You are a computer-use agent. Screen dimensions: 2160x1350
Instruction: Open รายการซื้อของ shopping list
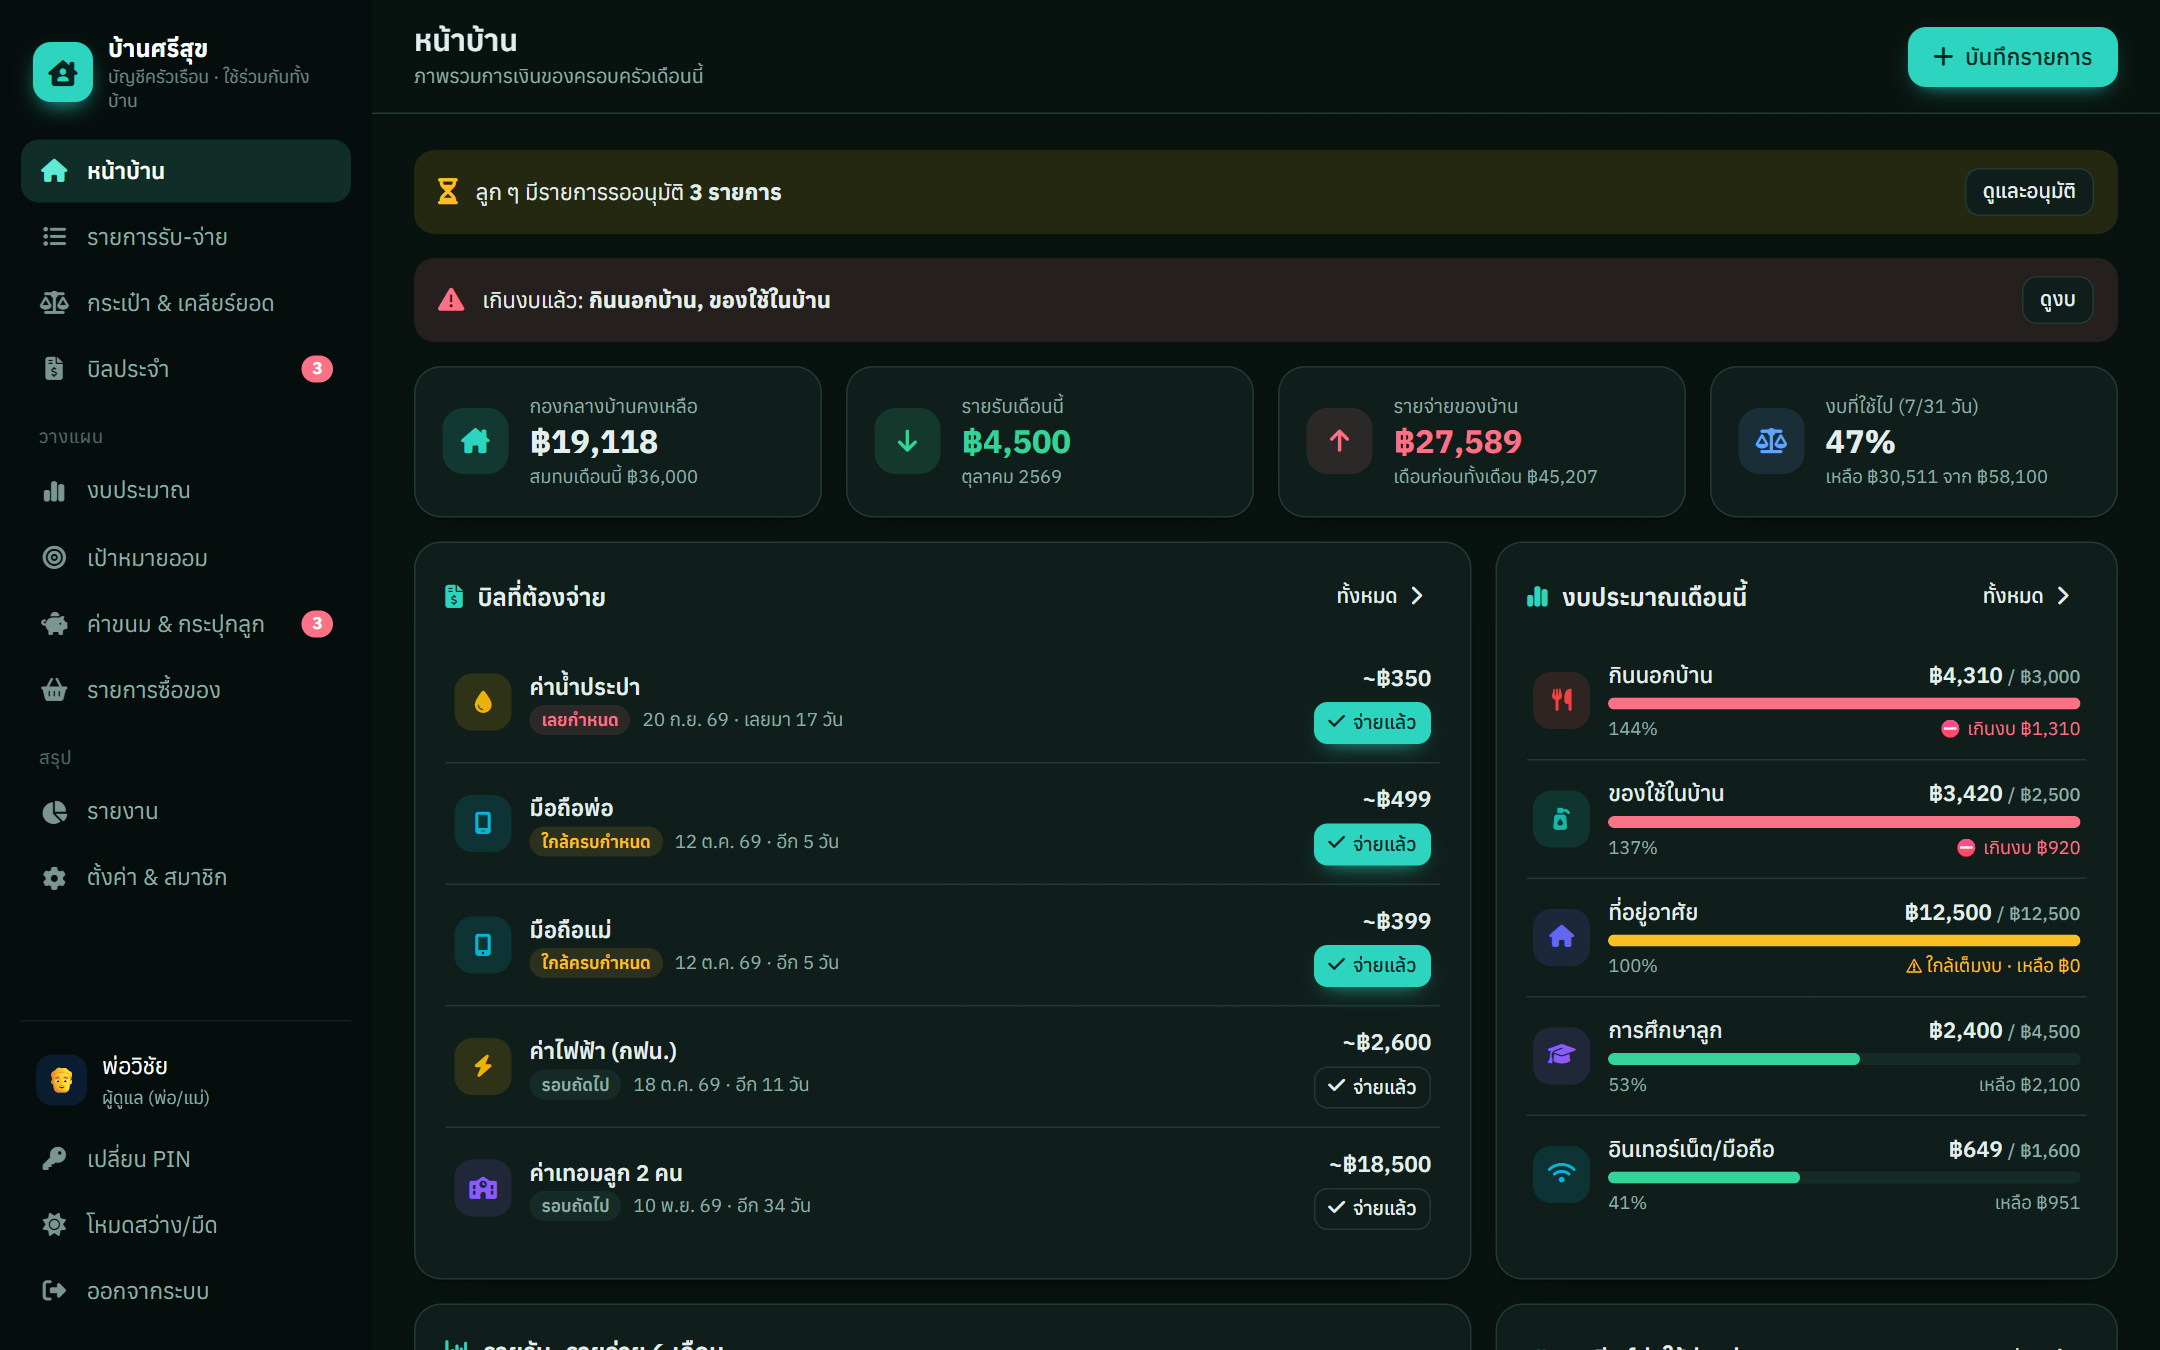pos(186,690)
